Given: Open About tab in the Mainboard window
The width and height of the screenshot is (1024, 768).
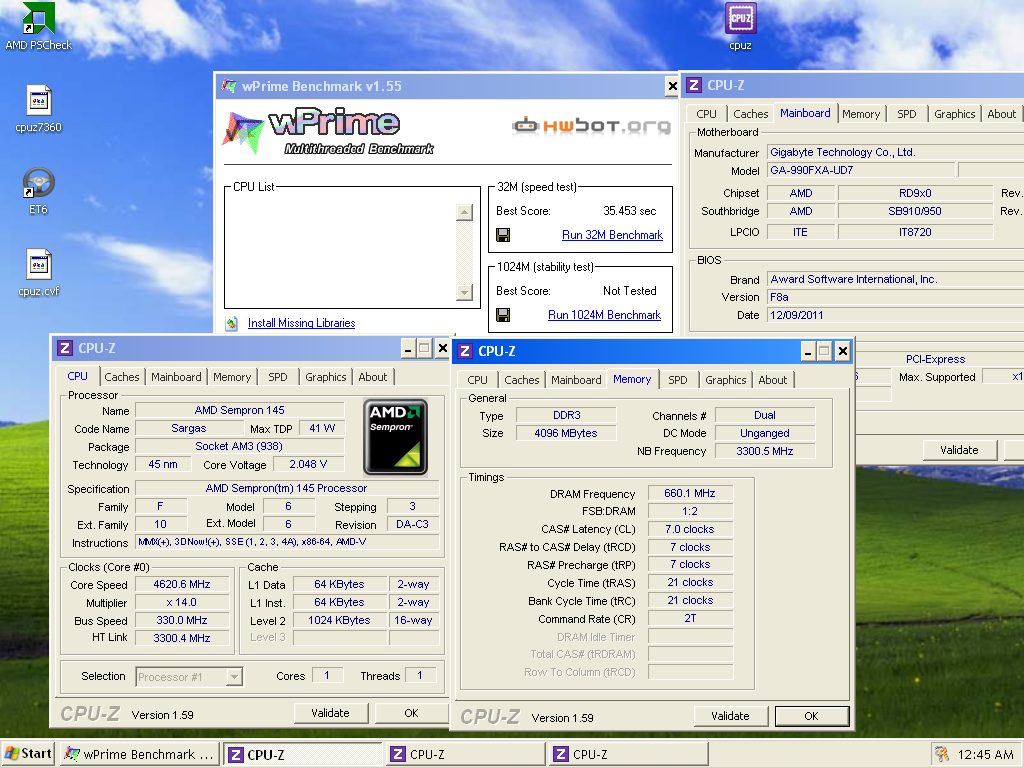Looking at the screenshot, I should [x=1001, y=114].
